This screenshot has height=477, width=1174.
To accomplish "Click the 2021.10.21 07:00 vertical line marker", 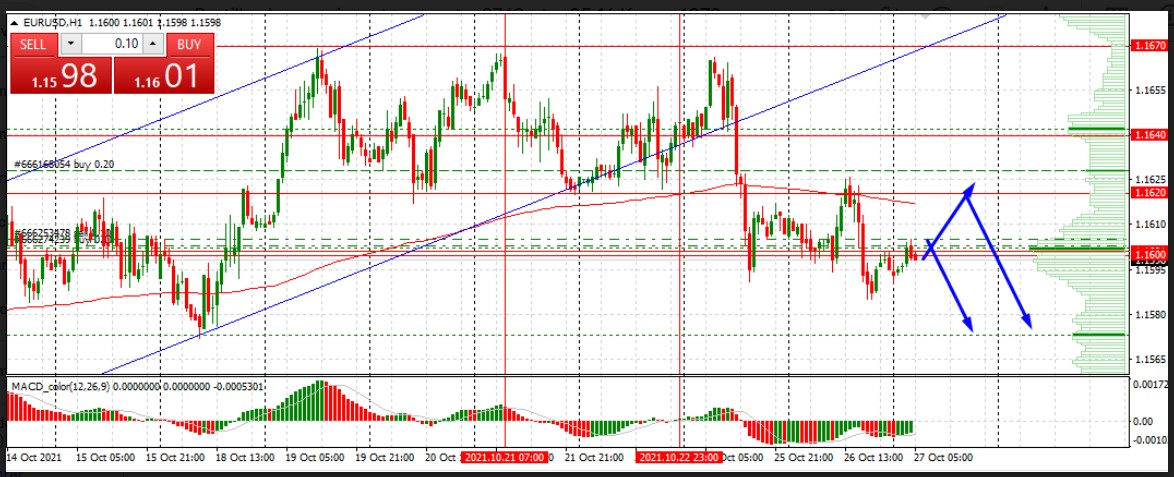I will click(505, 457).
